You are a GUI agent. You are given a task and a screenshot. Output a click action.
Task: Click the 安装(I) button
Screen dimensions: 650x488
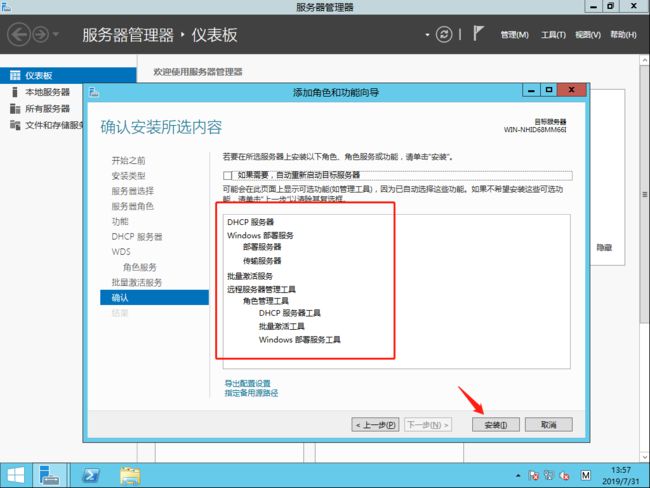click(496, 425)
